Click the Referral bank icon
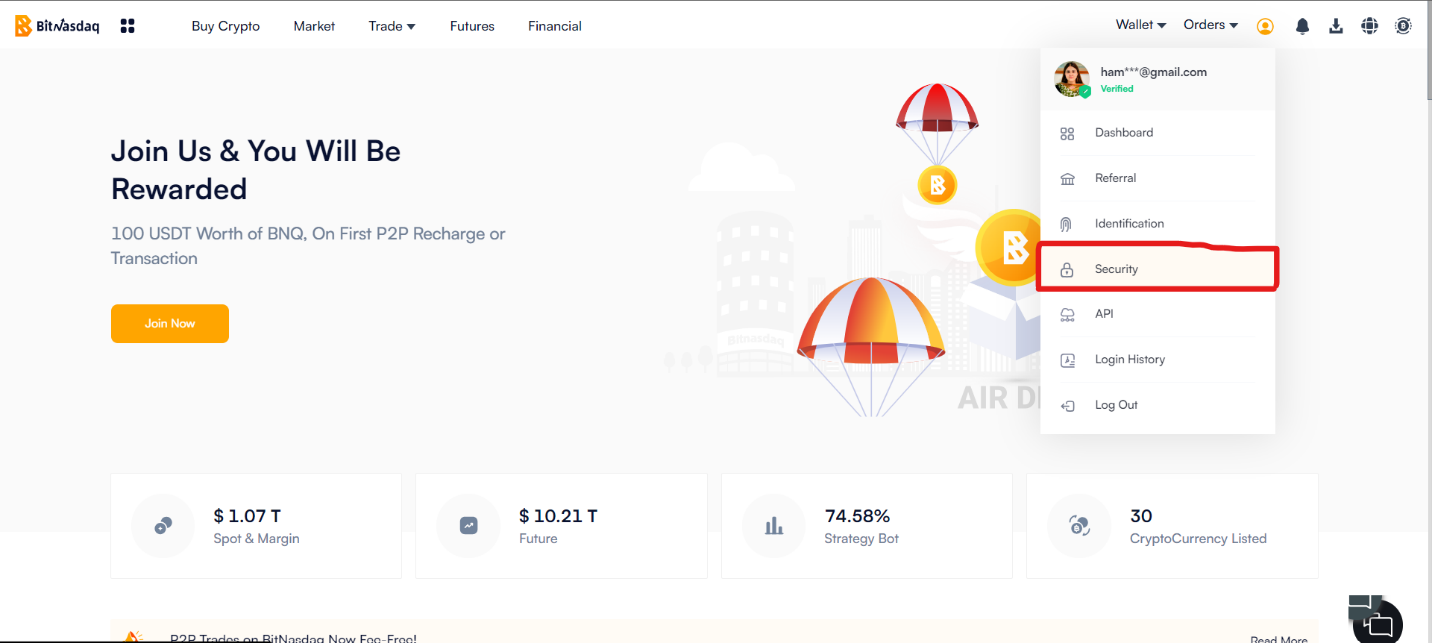The width and height of the screenshot is (1432, 643). 1067,179
